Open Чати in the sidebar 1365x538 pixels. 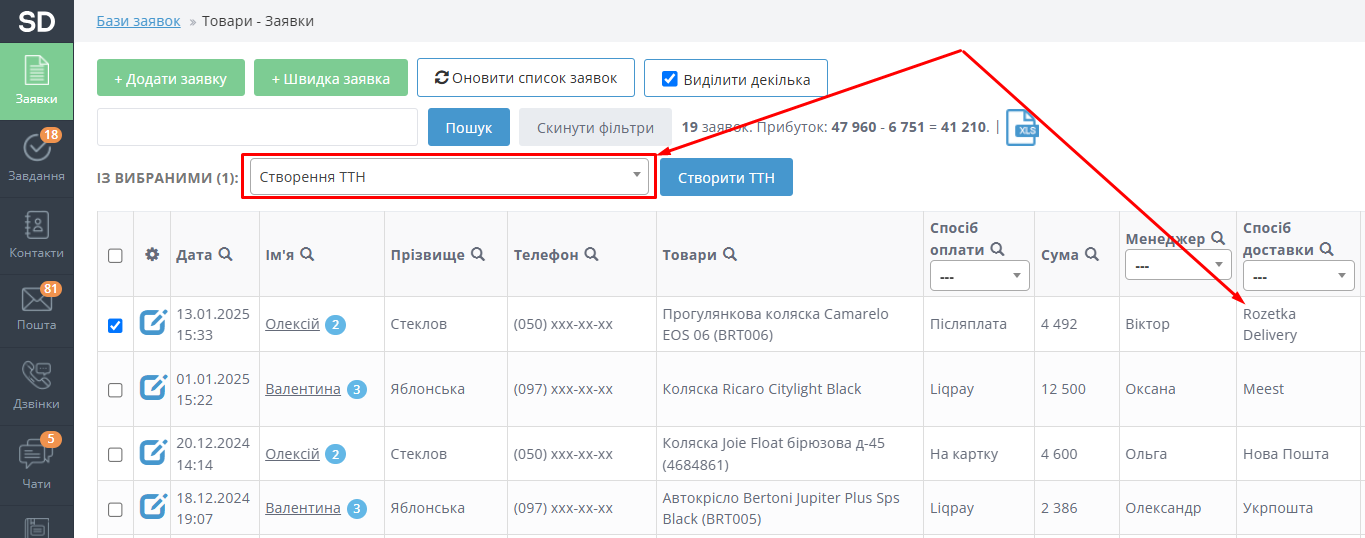pyautogui.click(x=36, y=463)
